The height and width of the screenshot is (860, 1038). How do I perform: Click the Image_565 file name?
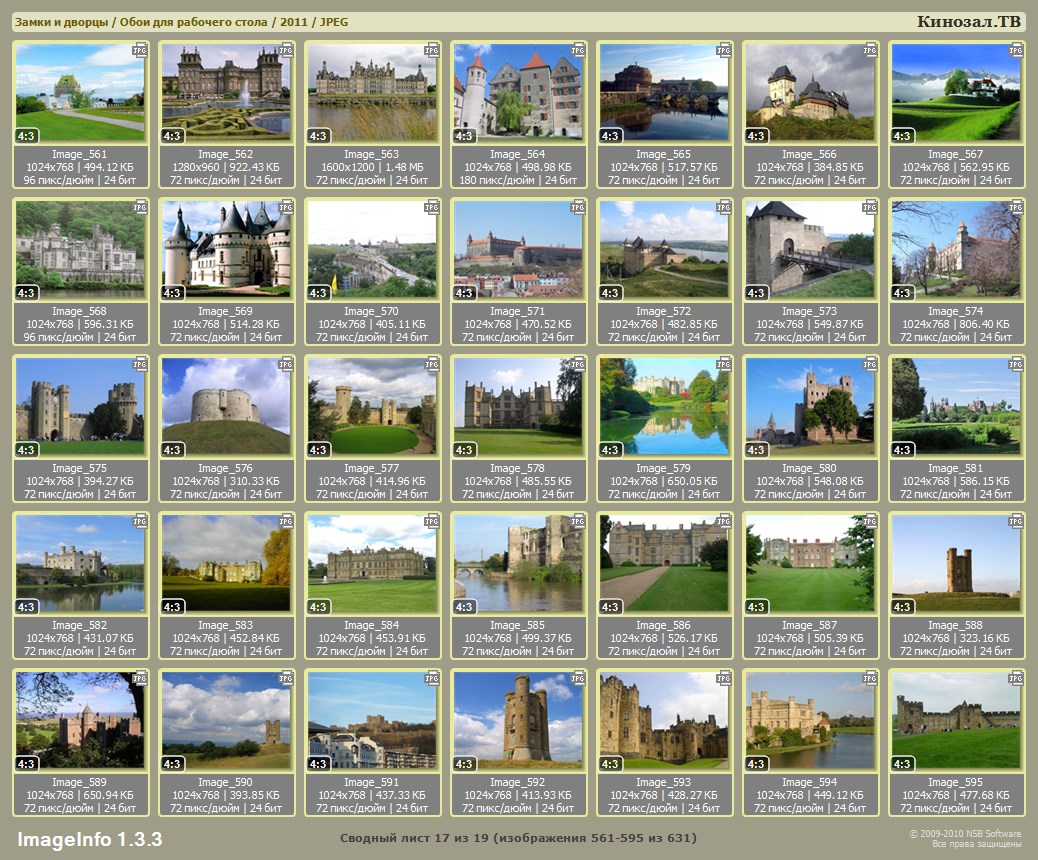click(x=663, y=154)
